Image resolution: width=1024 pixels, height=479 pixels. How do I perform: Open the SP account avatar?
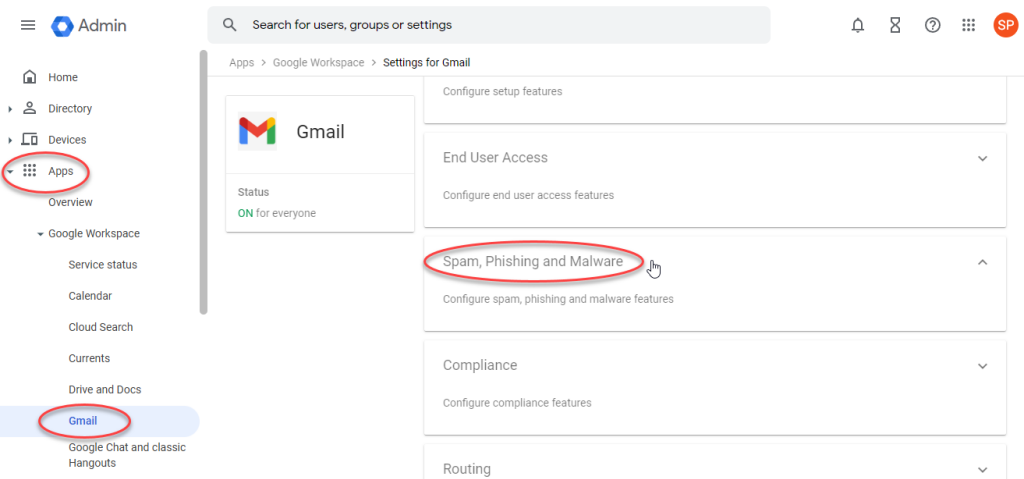click(x=1004, y=25)
